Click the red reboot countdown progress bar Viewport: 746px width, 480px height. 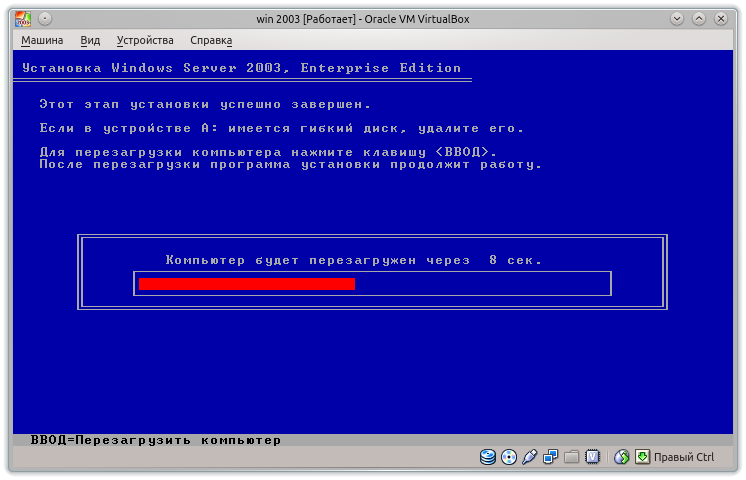247,284
